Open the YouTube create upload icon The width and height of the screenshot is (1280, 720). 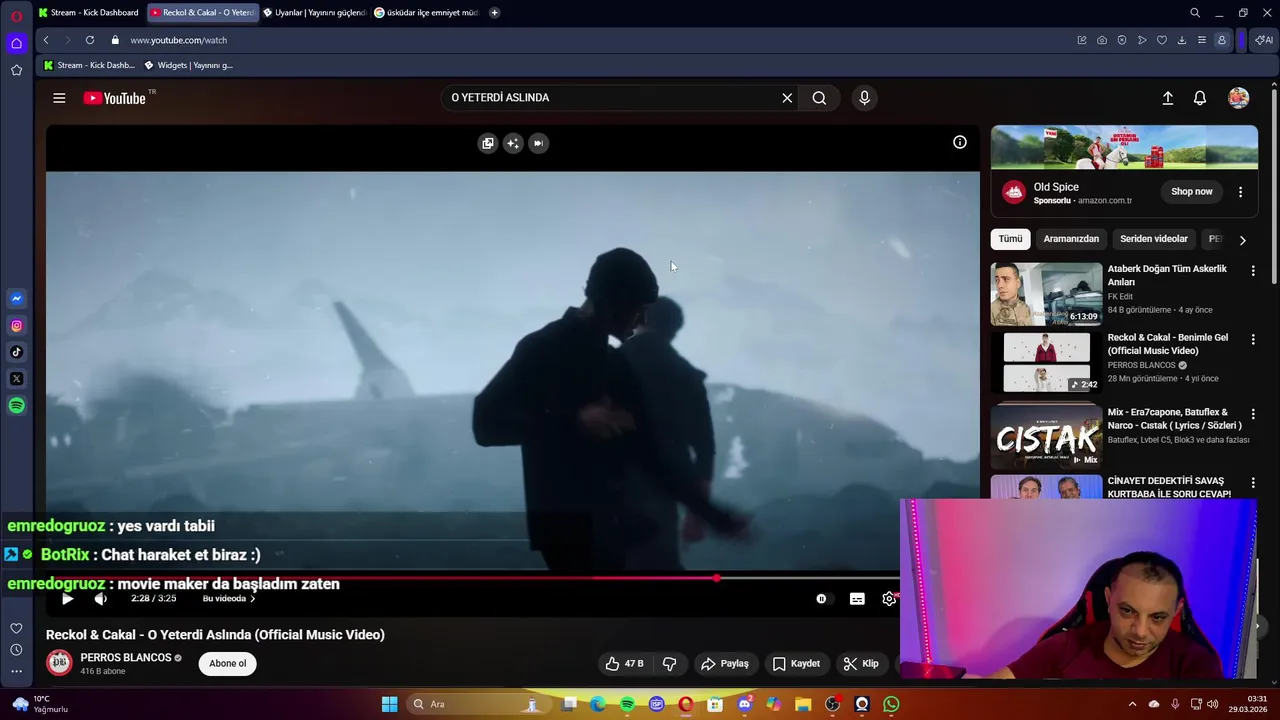[x=1167, y=98]
